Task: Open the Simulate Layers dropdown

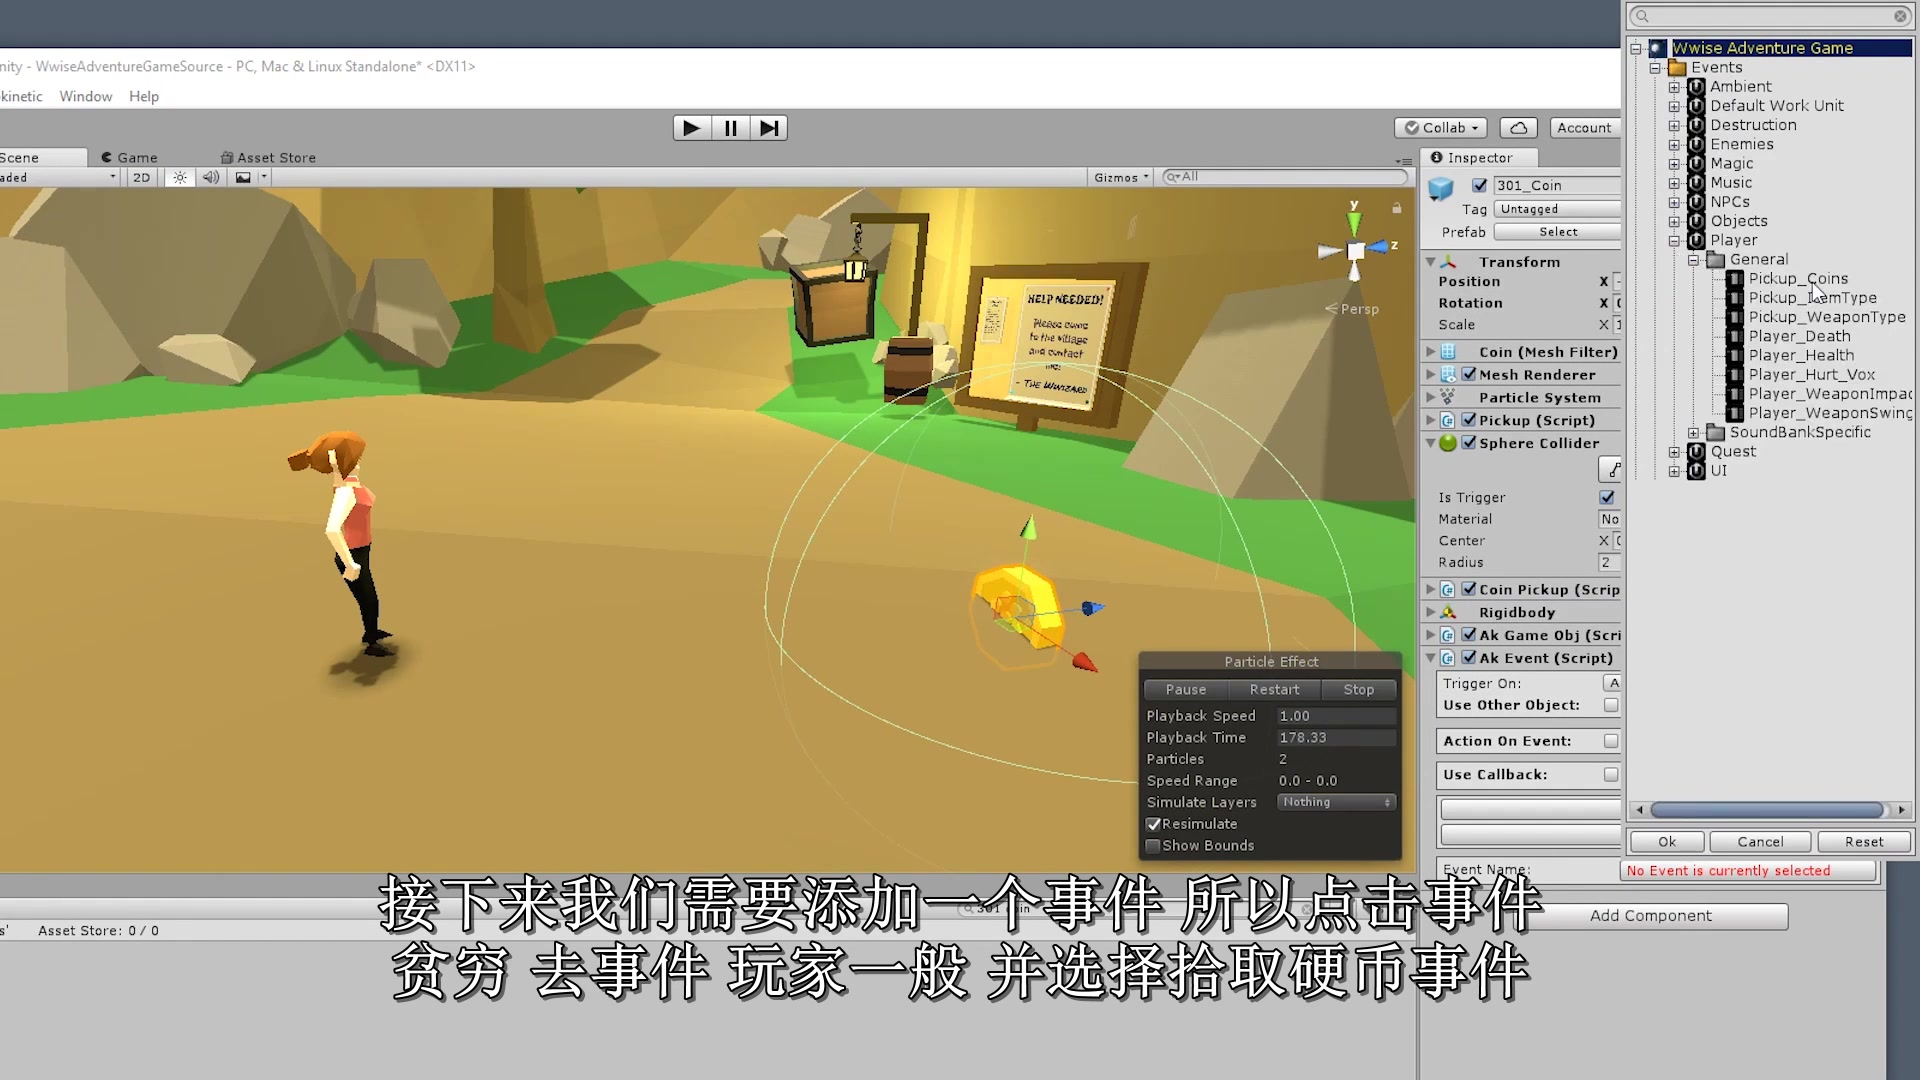Action: point(1336,802)
